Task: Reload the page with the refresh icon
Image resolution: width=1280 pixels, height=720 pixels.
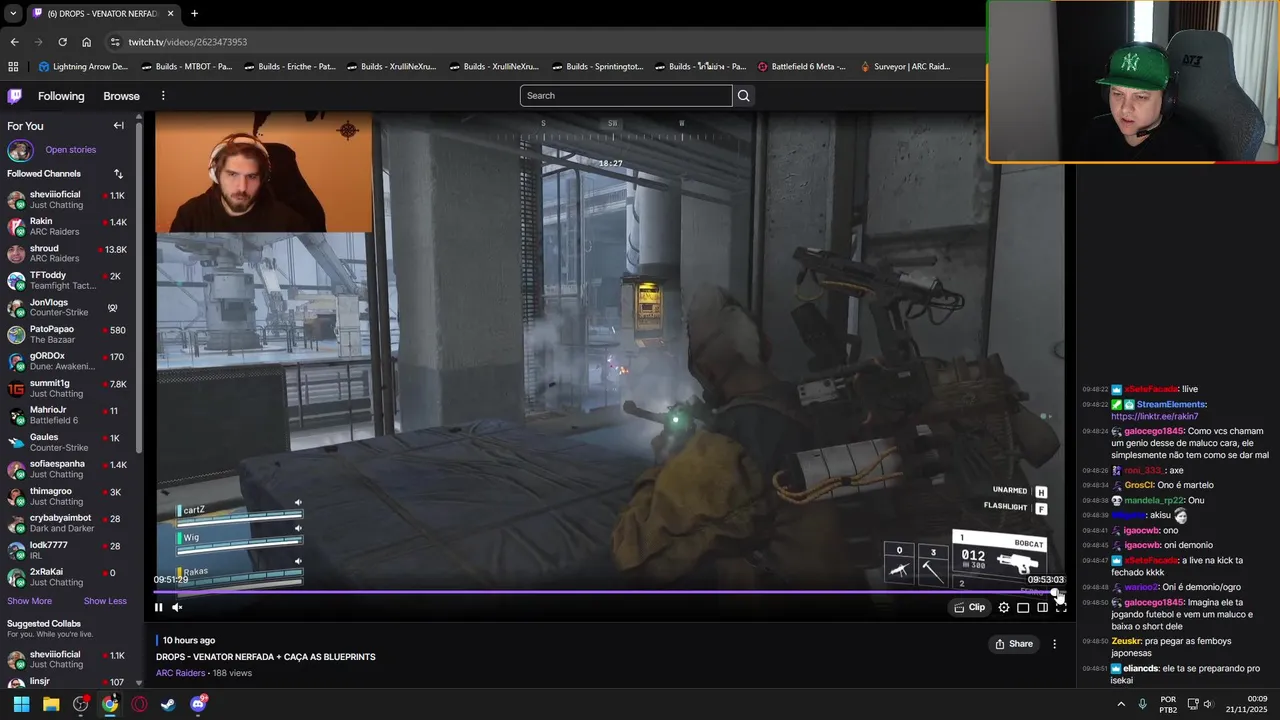Action: (62, 42)
